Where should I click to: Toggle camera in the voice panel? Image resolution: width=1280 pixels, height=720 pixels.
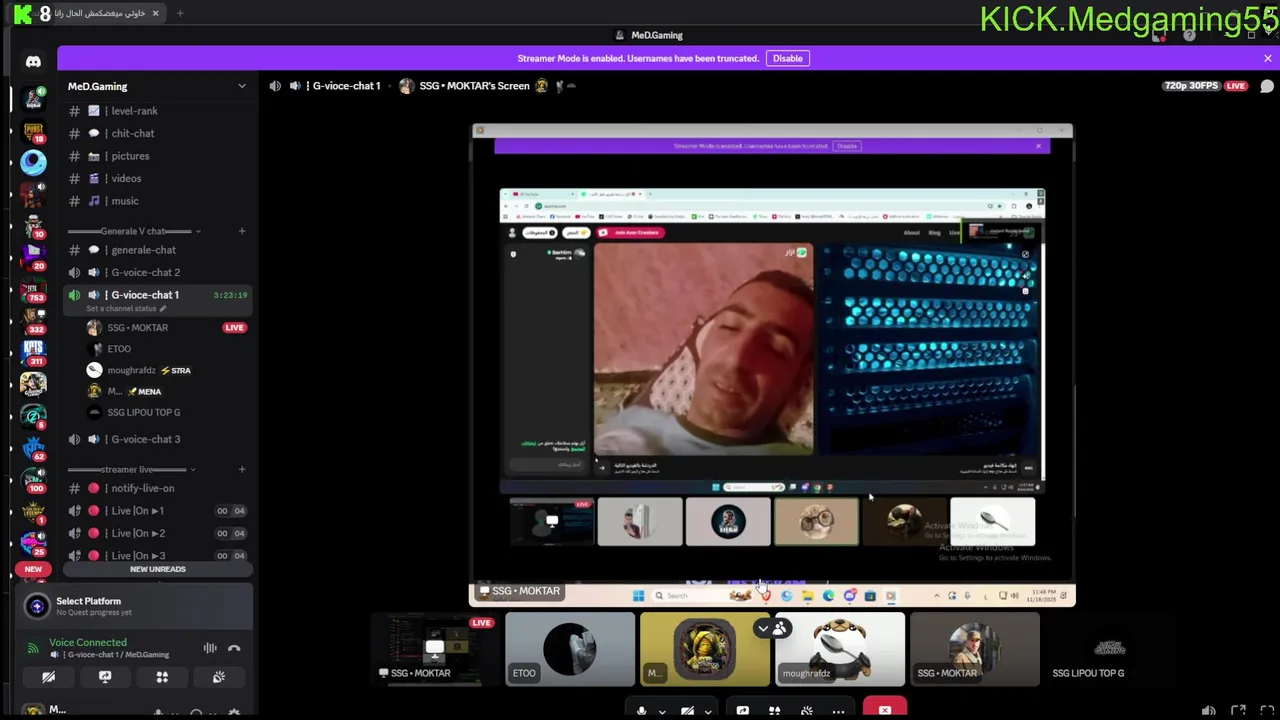click(x=48, y=677)
